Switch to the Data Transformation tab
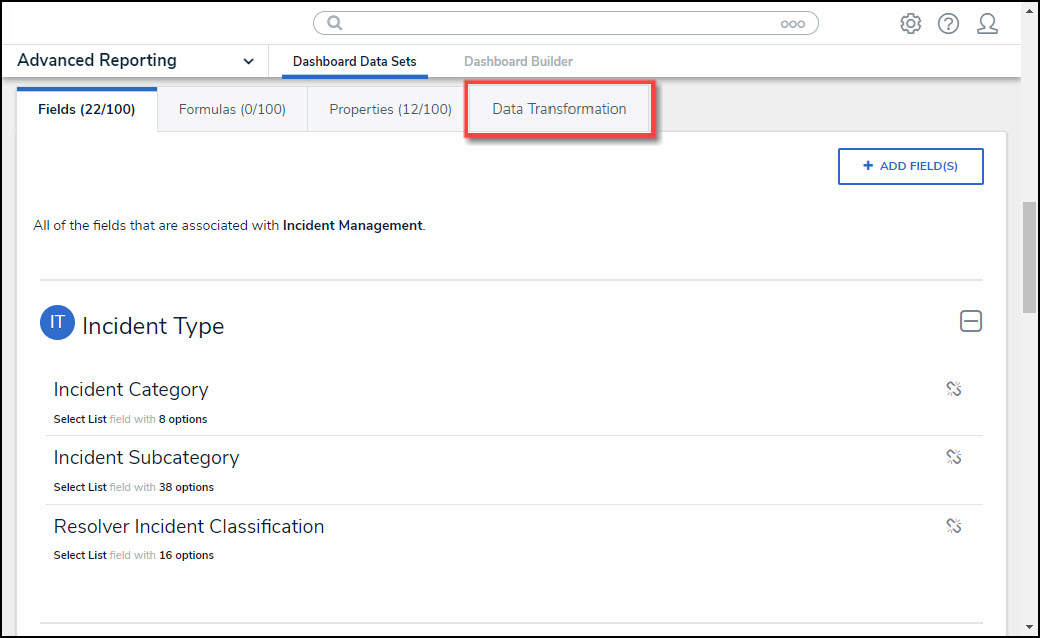This screenshot has width=1040, height=638. point(559,109)
